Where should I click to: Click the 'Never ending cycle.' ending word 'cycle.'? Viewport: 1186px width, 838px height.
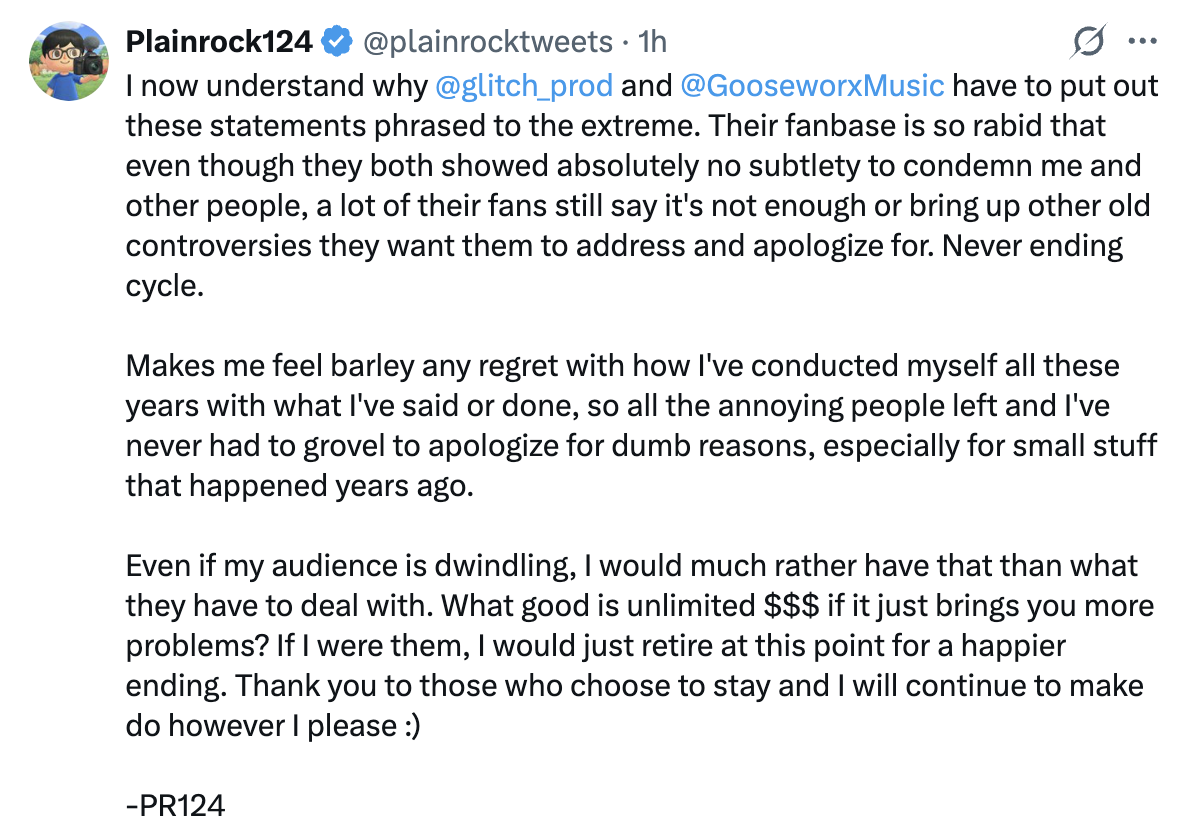165,287
